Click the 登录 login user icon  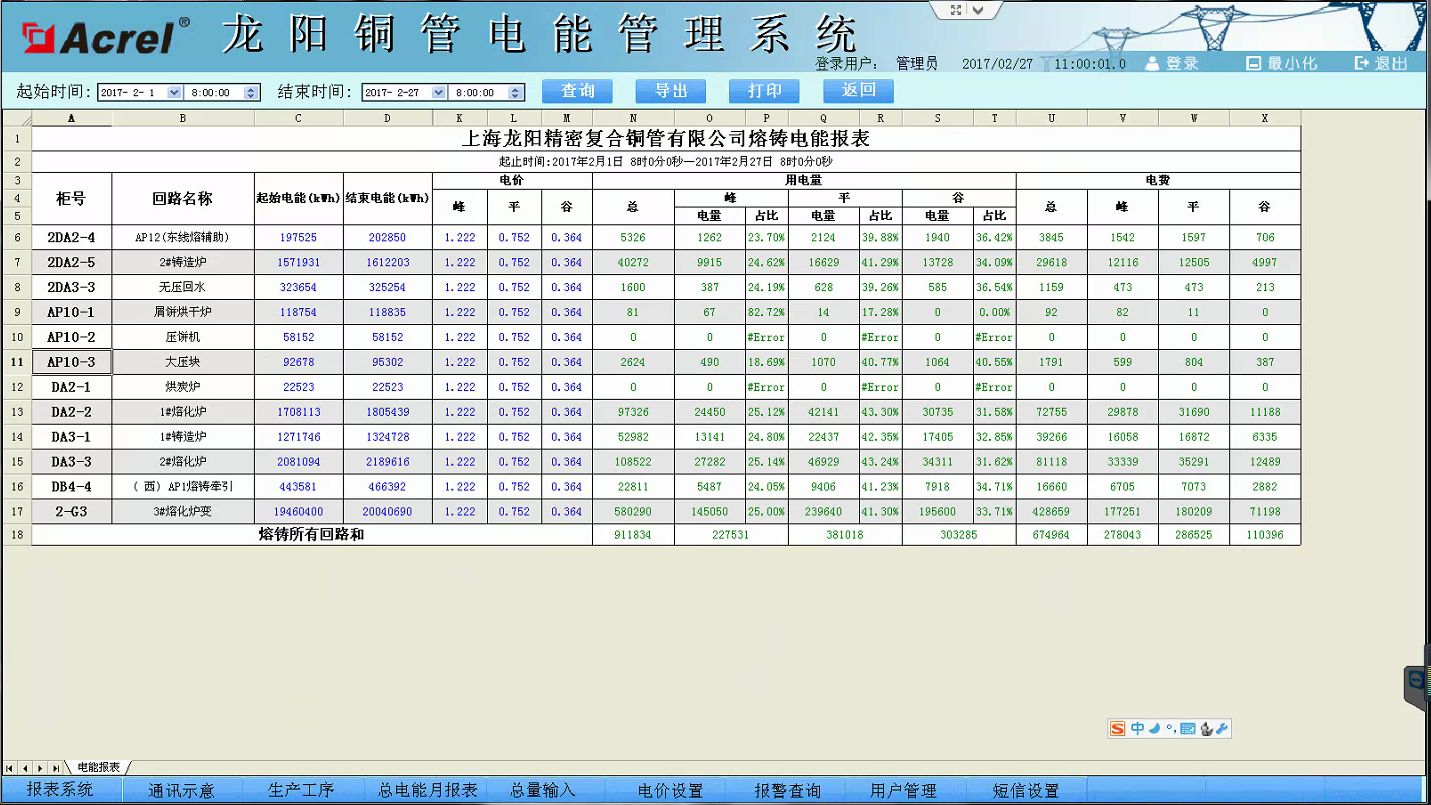[x=1152, y=63]
